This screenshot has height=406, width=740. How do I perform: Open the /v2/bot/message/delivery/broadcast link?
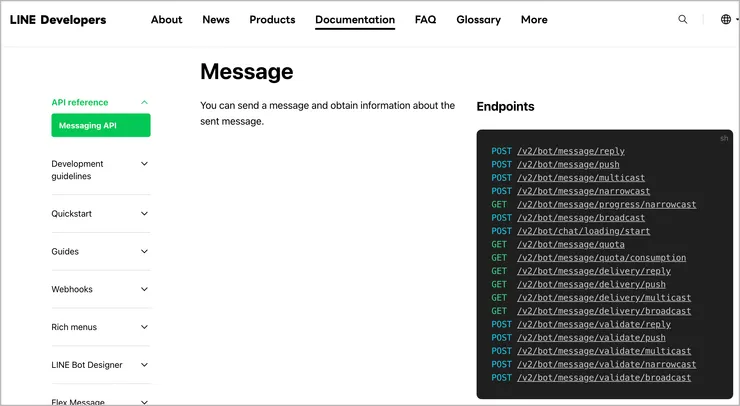[604, 311]
